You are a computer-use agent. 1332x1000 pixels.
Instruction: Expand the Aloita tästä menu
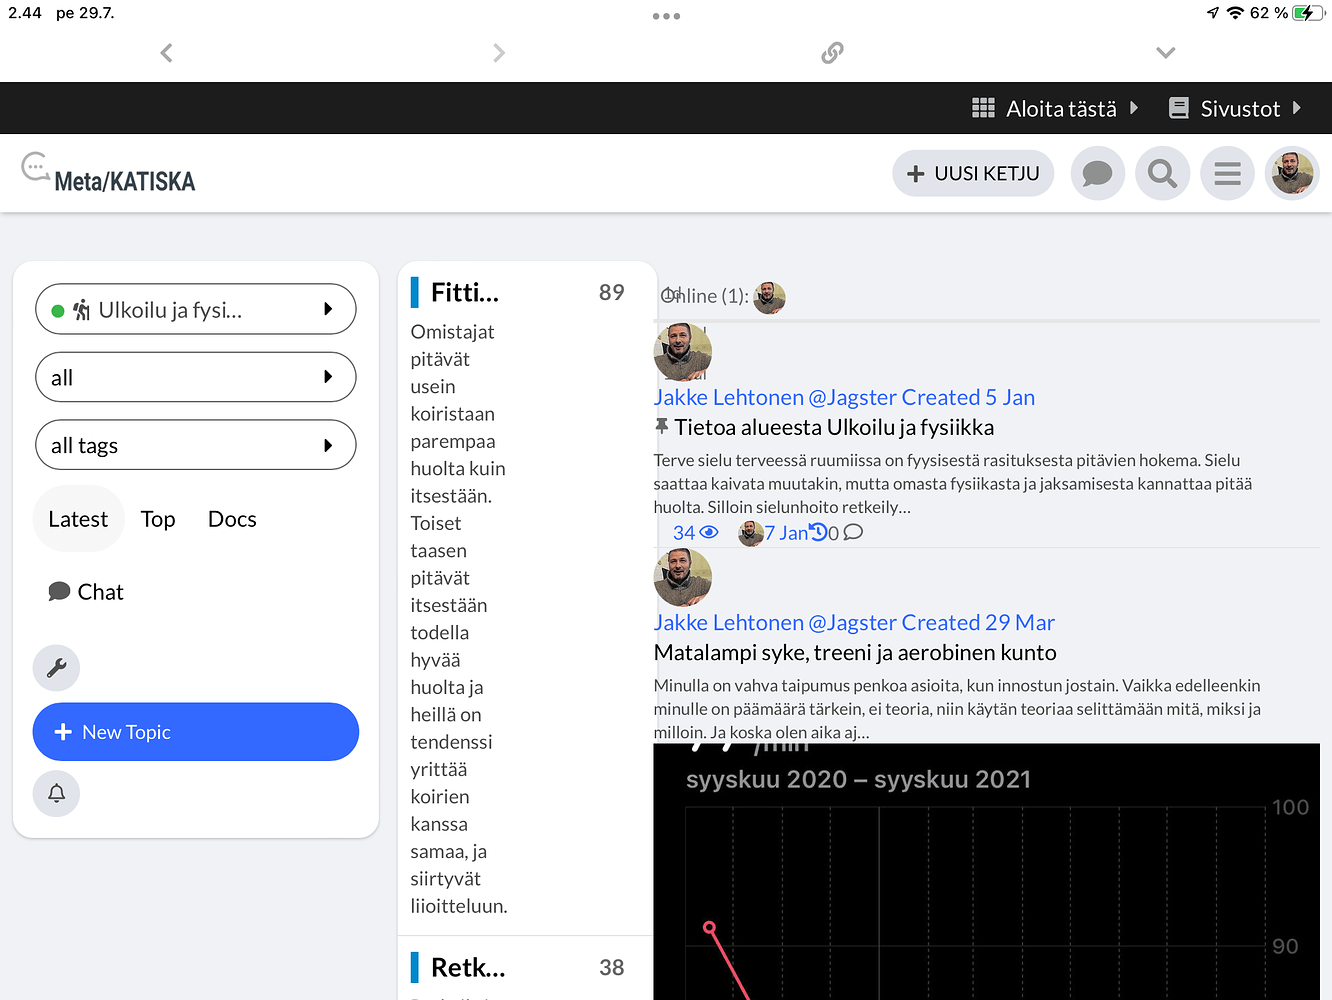coord(1055,109)
